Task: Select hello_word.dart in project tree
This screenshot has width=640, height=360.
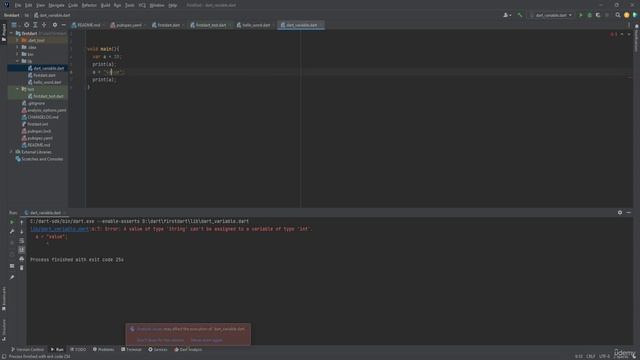Action: pyautogui.click(x=44, y=82)
